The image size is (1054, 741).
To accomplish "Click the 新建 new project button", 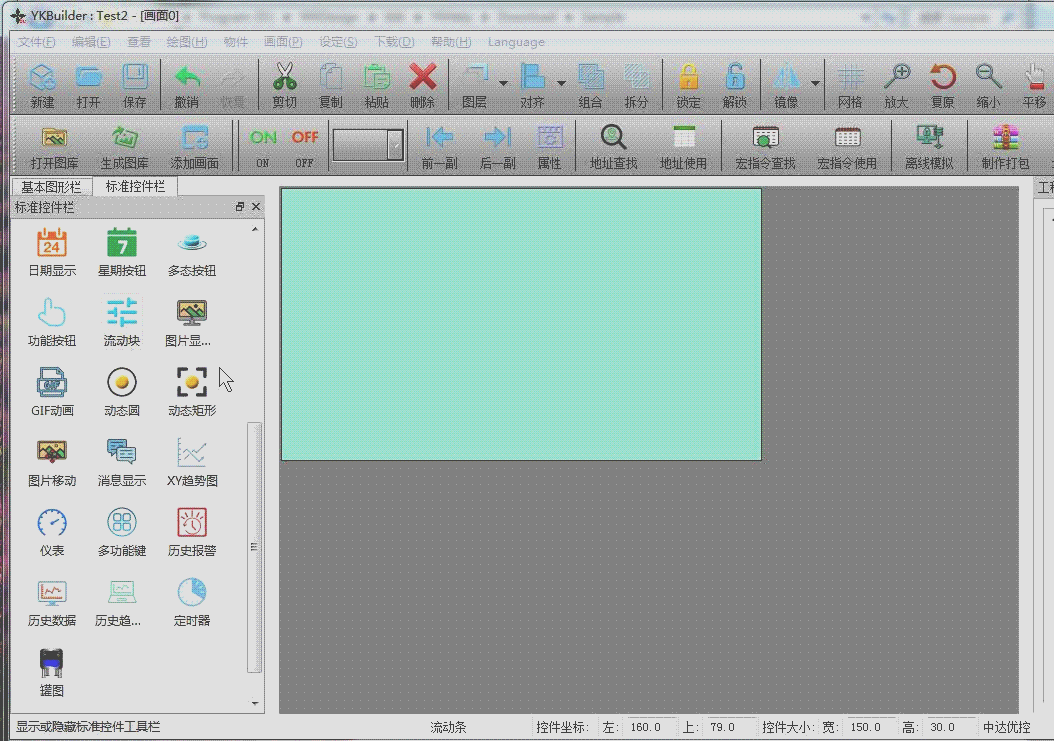I will pos(42,85).
